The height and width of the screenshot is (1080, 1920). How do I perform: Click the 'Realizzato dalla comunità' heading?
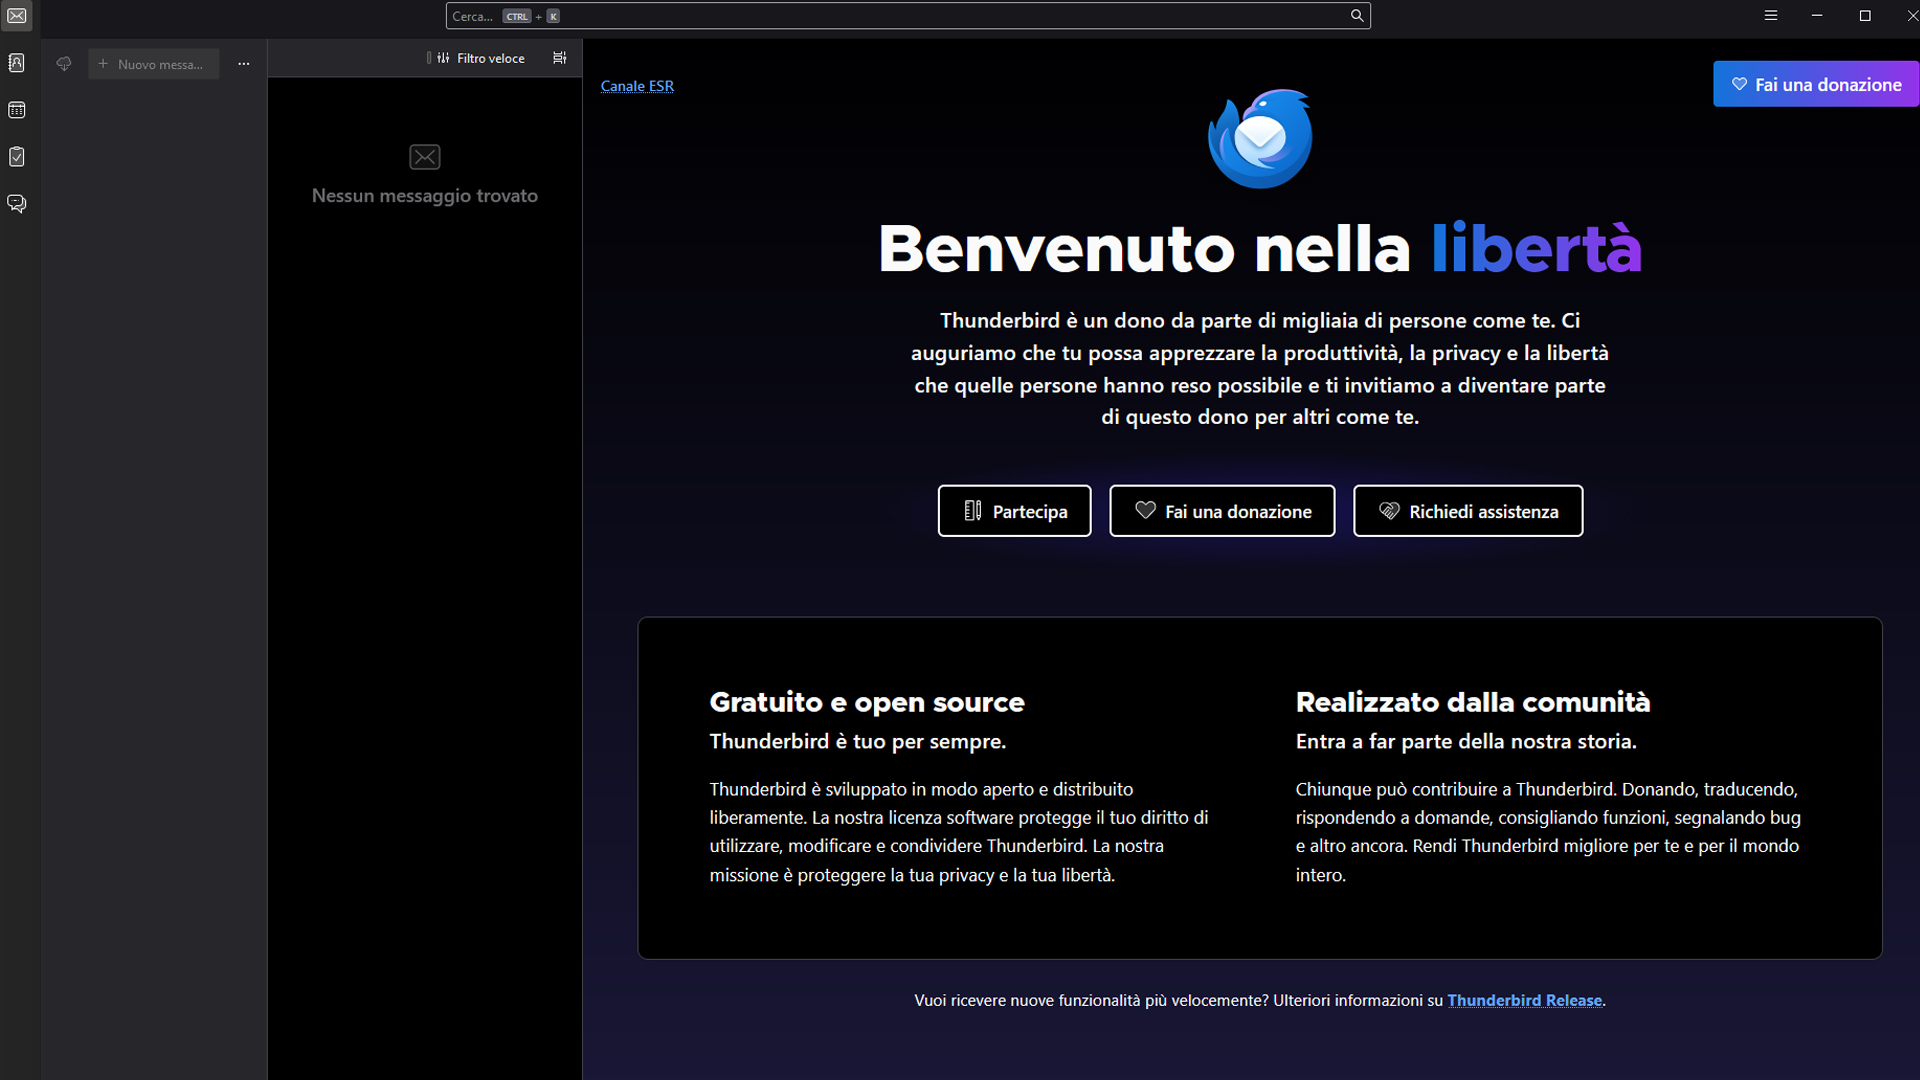[x=1473, y=702]
